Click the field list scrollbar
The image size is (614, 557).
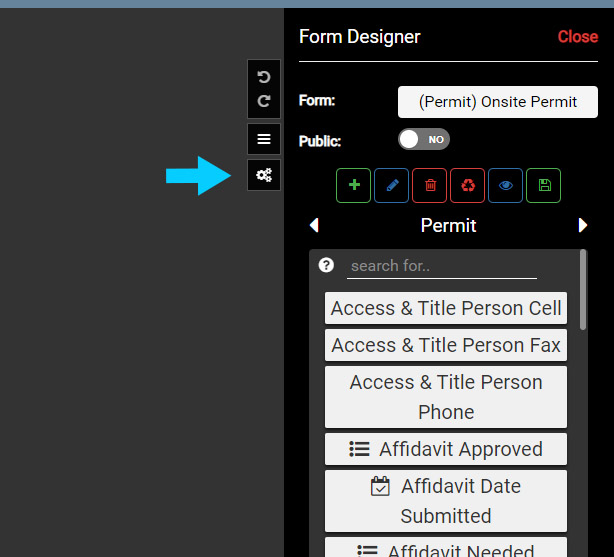[x=583, y=290]
